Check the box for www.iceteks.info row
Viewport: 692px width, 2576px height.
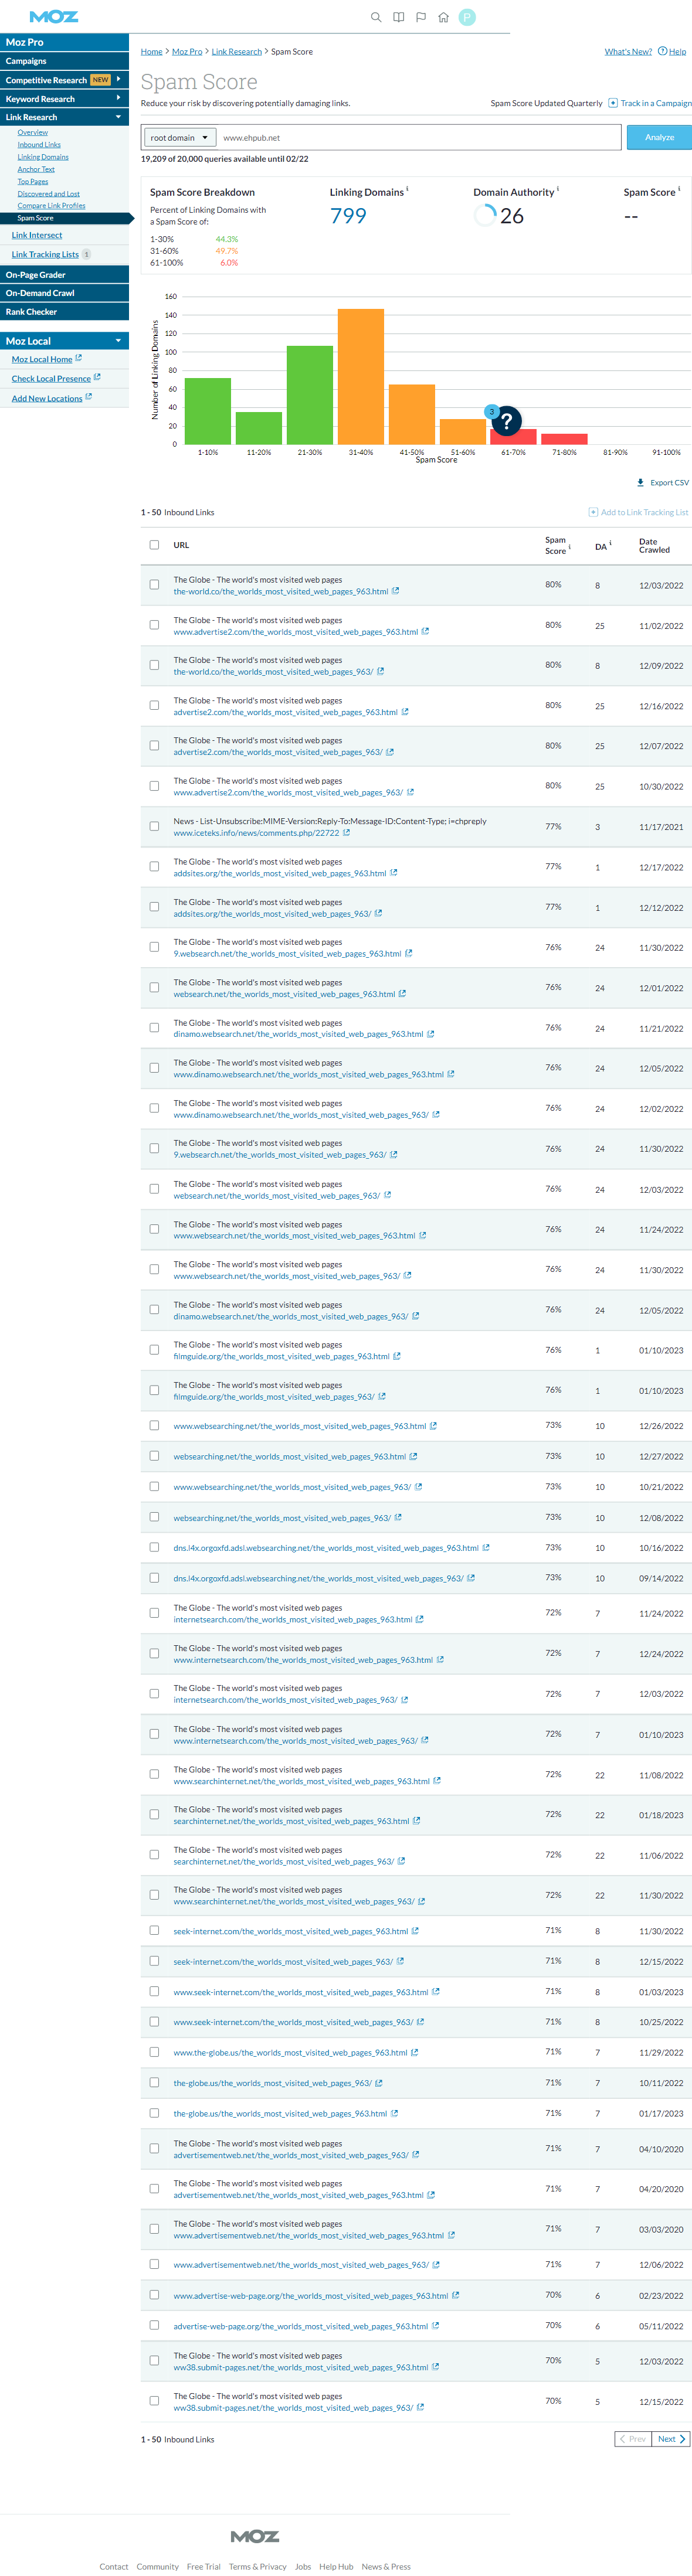[x=154, y=826]
